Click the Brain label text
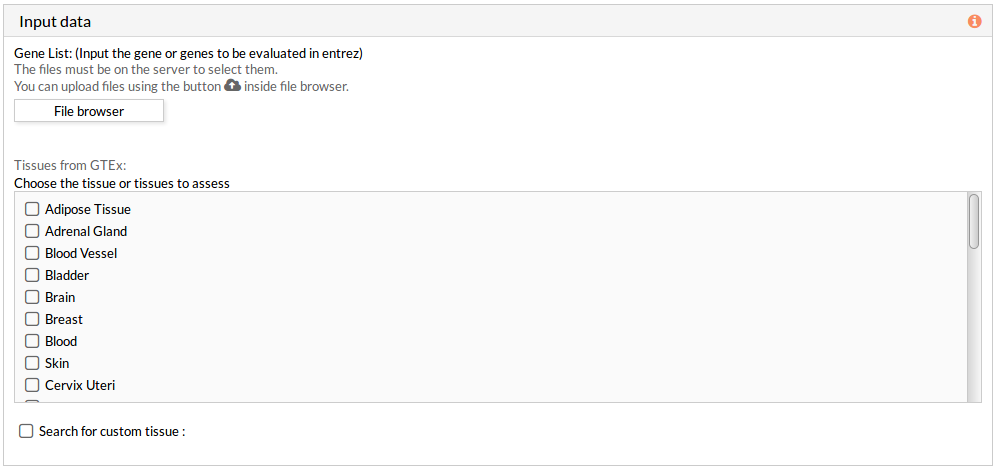996x469 pixels. coord(60,297)
